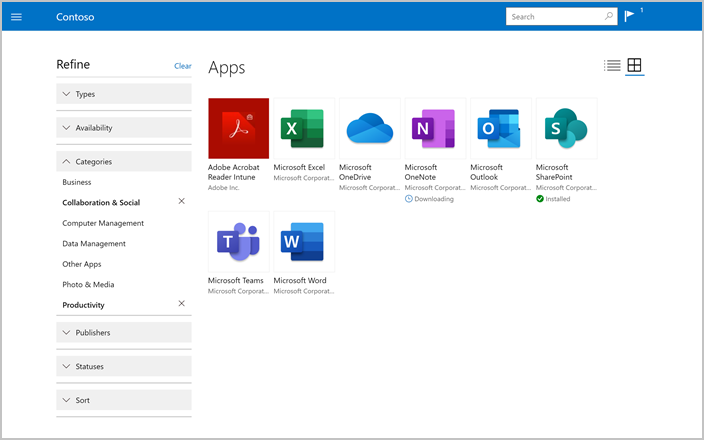This screenshot has height=440, width=704.
Task: Open the Microsoft Outlook app
Action: click(x=501, y=128)
